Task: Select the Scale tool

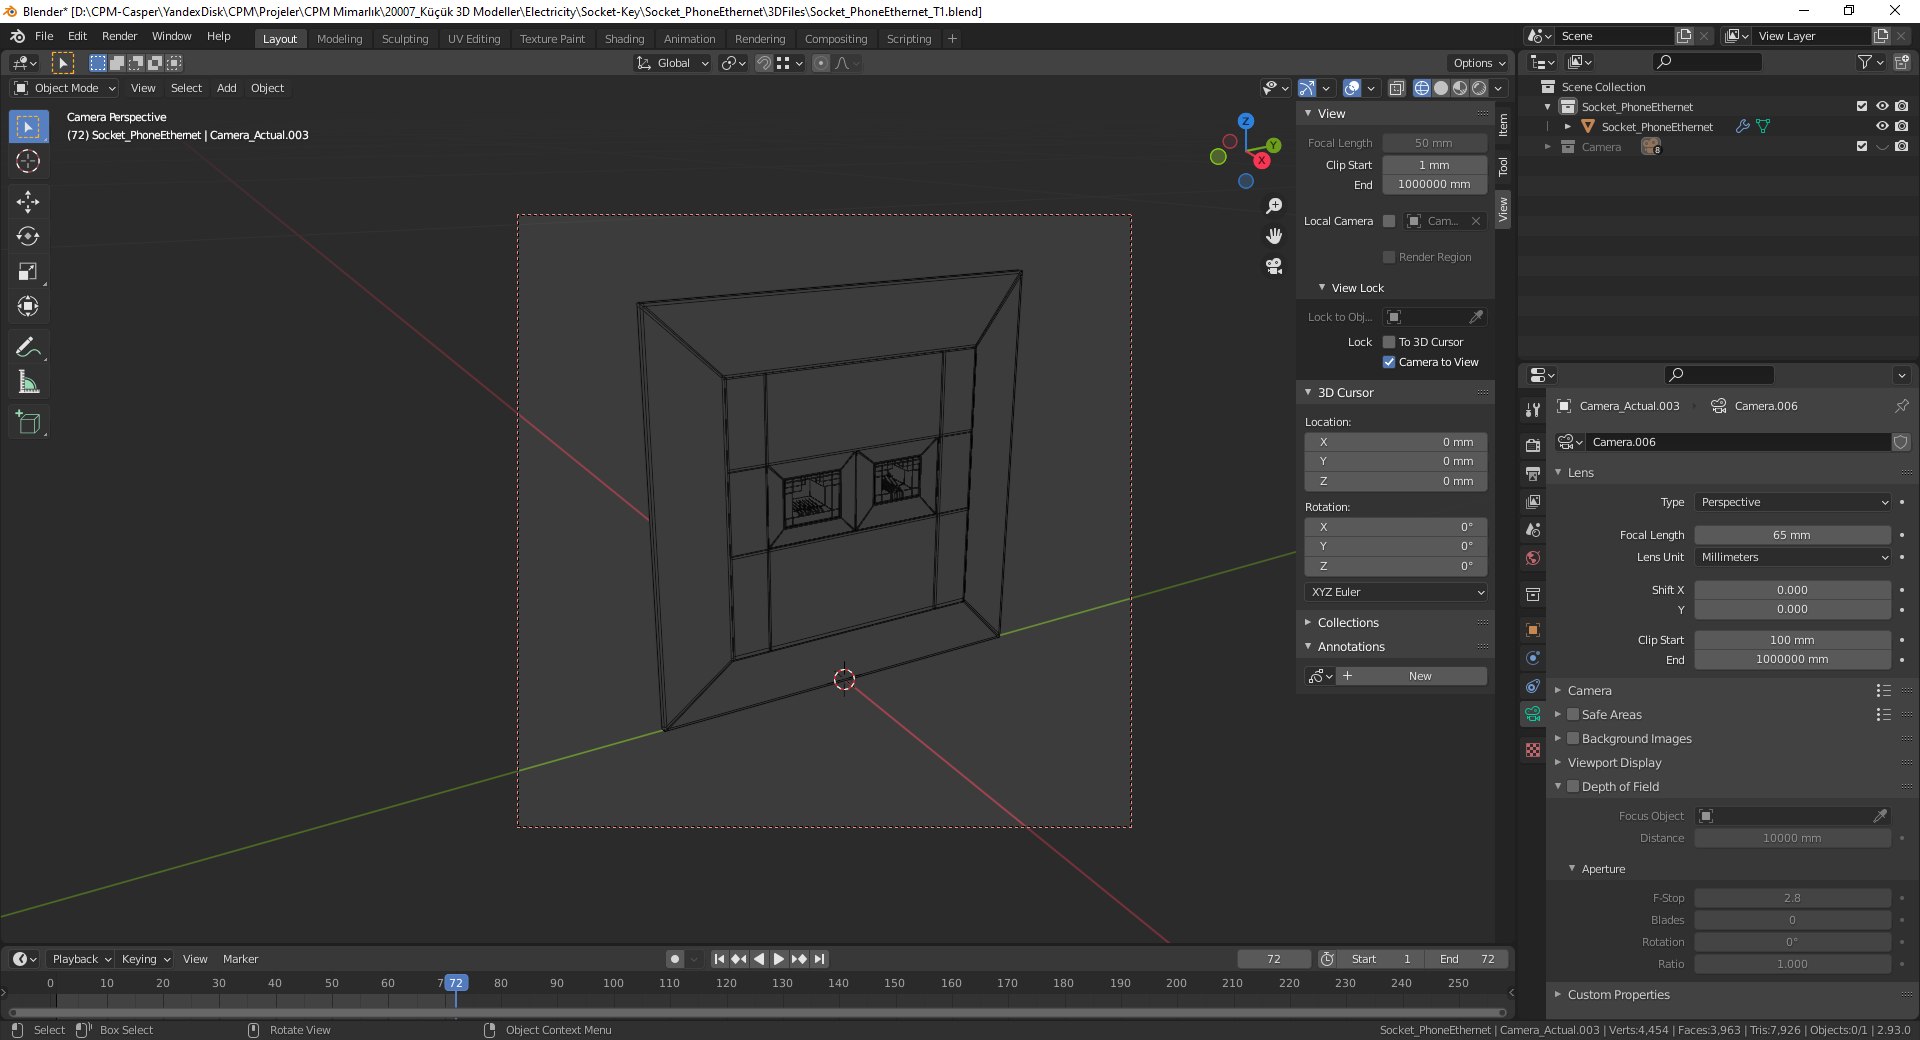Action: pos(28,272)
